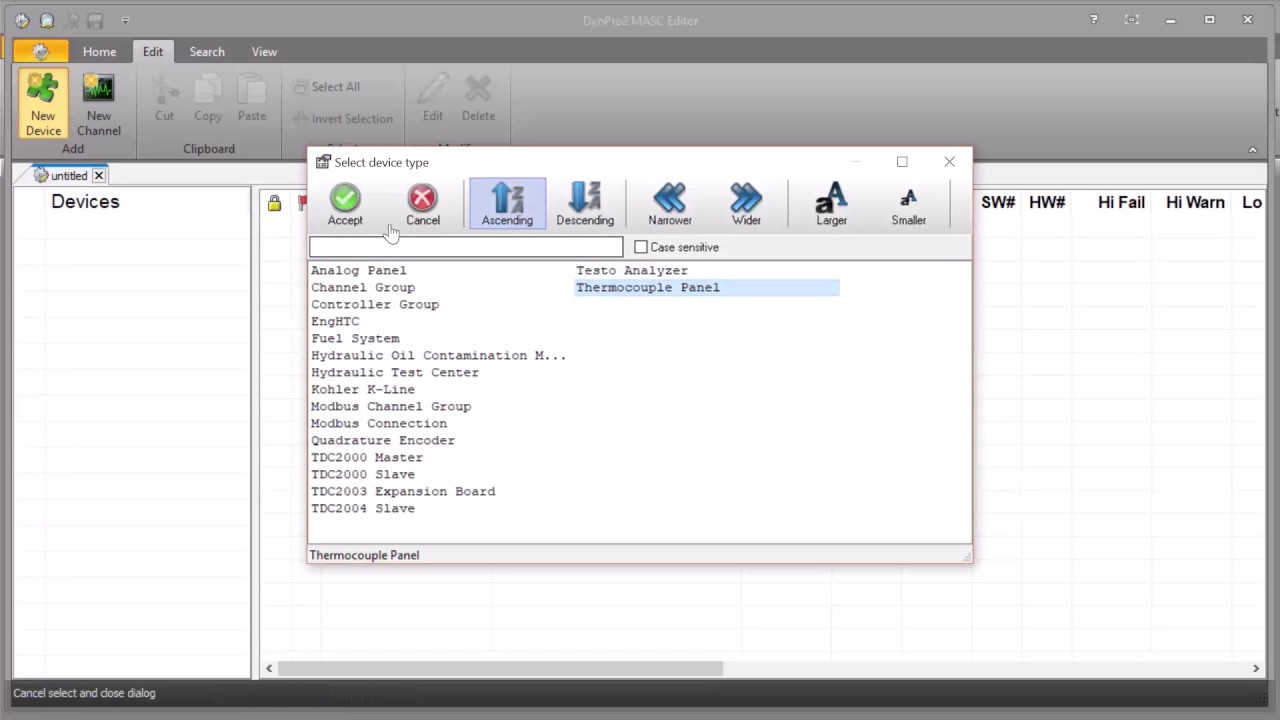Select Controller Group device type
Viewport: 1280px width, 720px height.
375,304
